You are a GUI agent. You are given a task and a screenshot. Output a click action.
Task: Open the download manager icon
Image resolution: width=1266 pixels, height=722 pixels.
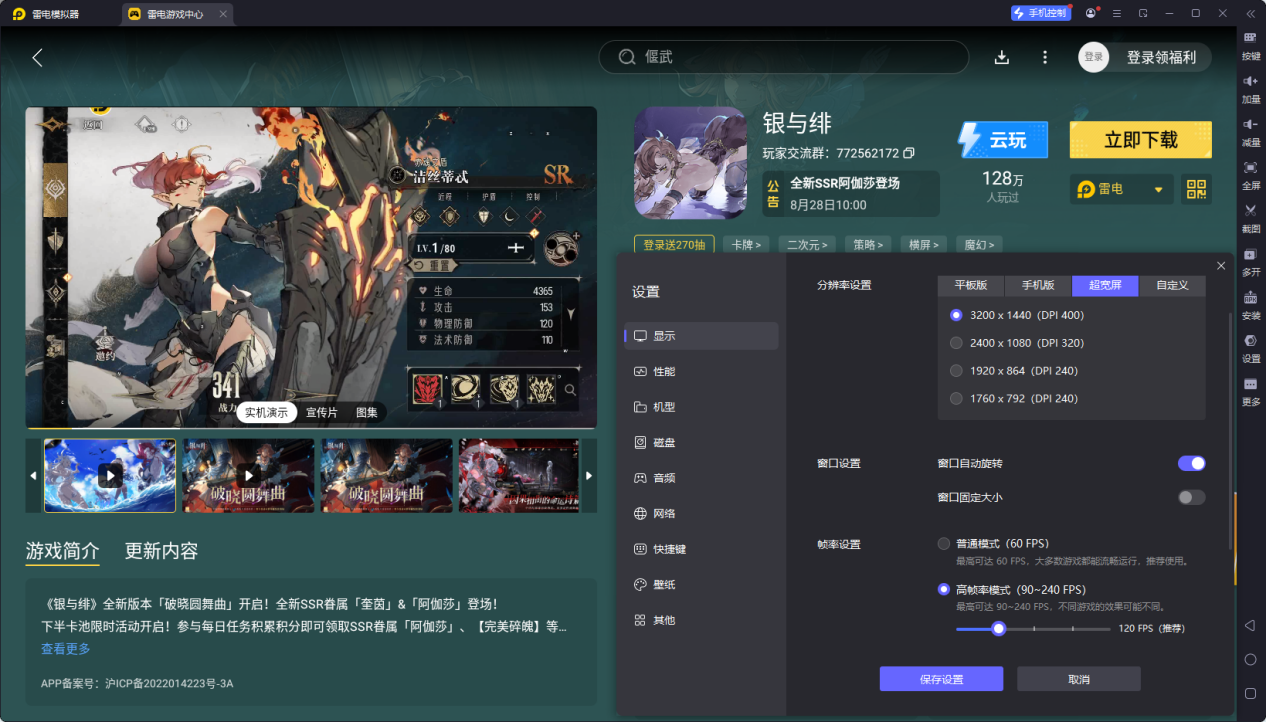(1001, 57)
